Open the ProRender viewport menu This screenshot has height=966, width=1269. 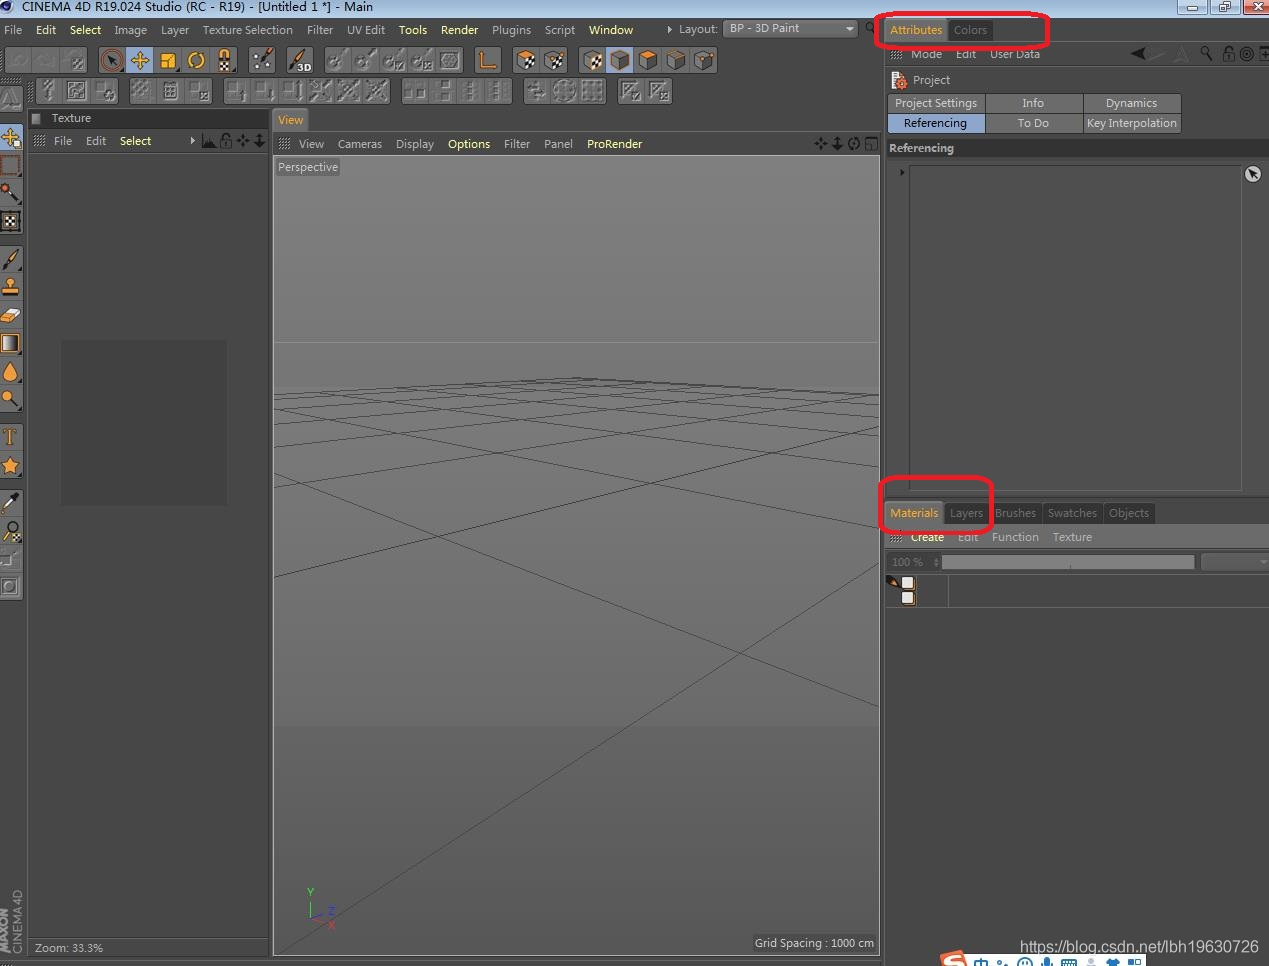(x=615, y=144)
